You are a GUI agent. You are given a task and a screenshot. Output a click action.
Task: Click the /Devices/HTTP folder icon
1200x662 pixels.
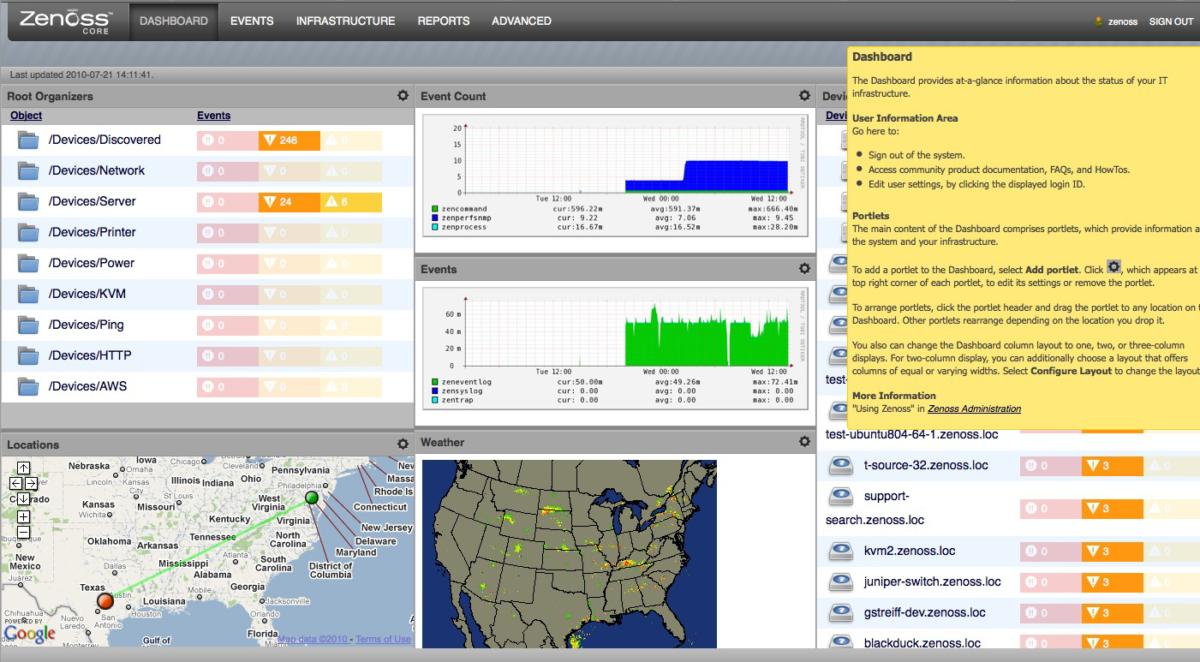[x=28, y=356]
